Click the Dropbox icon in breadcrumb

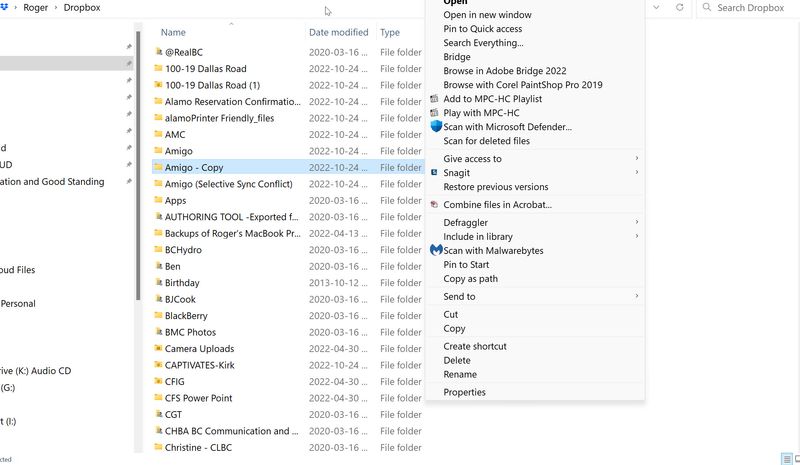[x=4, y=7]
